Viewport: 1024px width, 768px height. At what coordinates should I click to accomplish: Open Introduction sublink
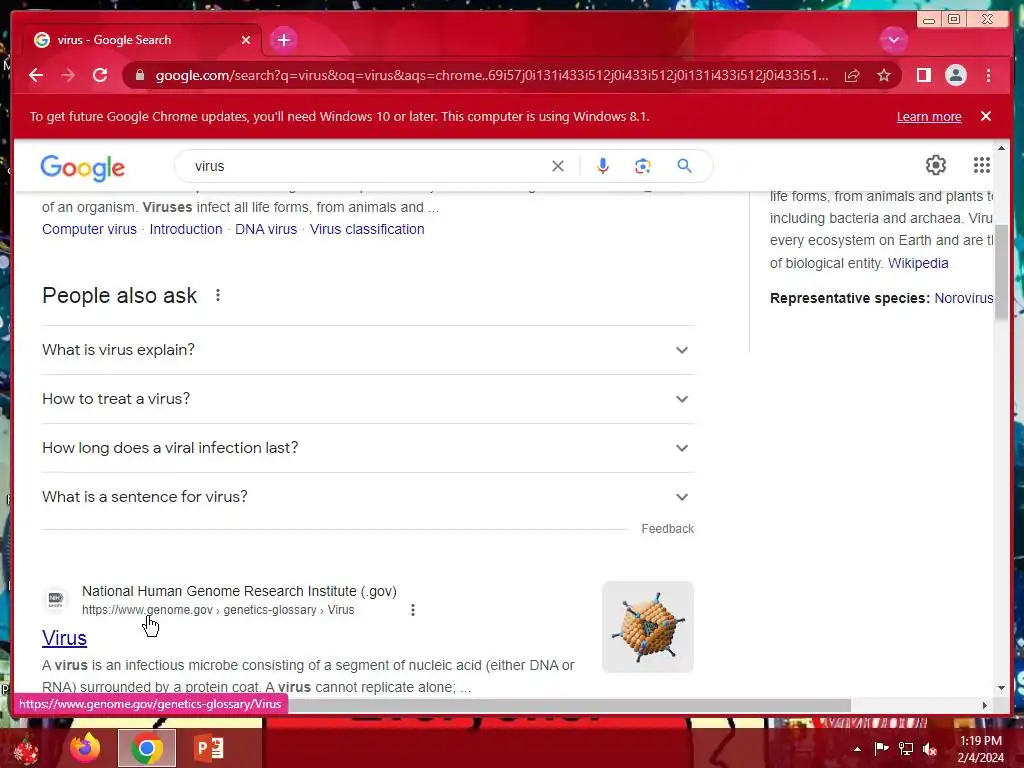click(186, 229)
